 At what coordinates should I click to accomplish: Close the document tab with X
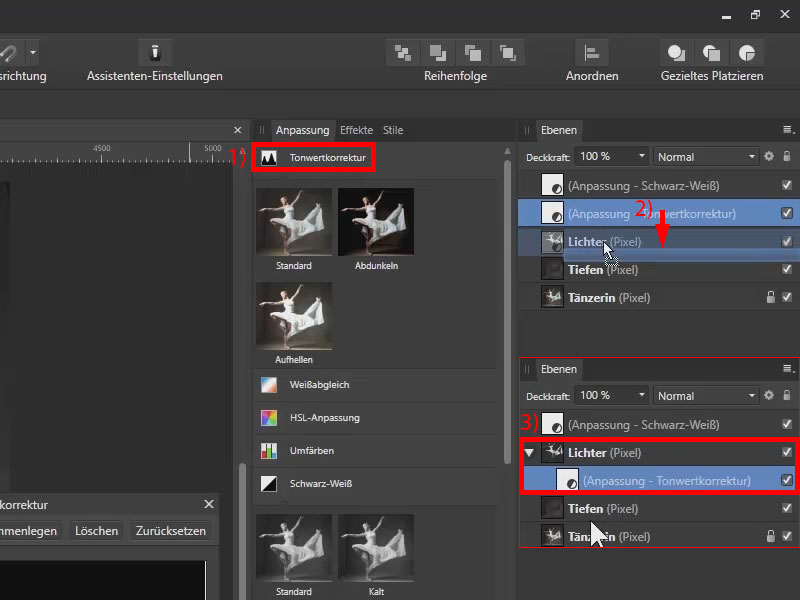coord(238,130)
